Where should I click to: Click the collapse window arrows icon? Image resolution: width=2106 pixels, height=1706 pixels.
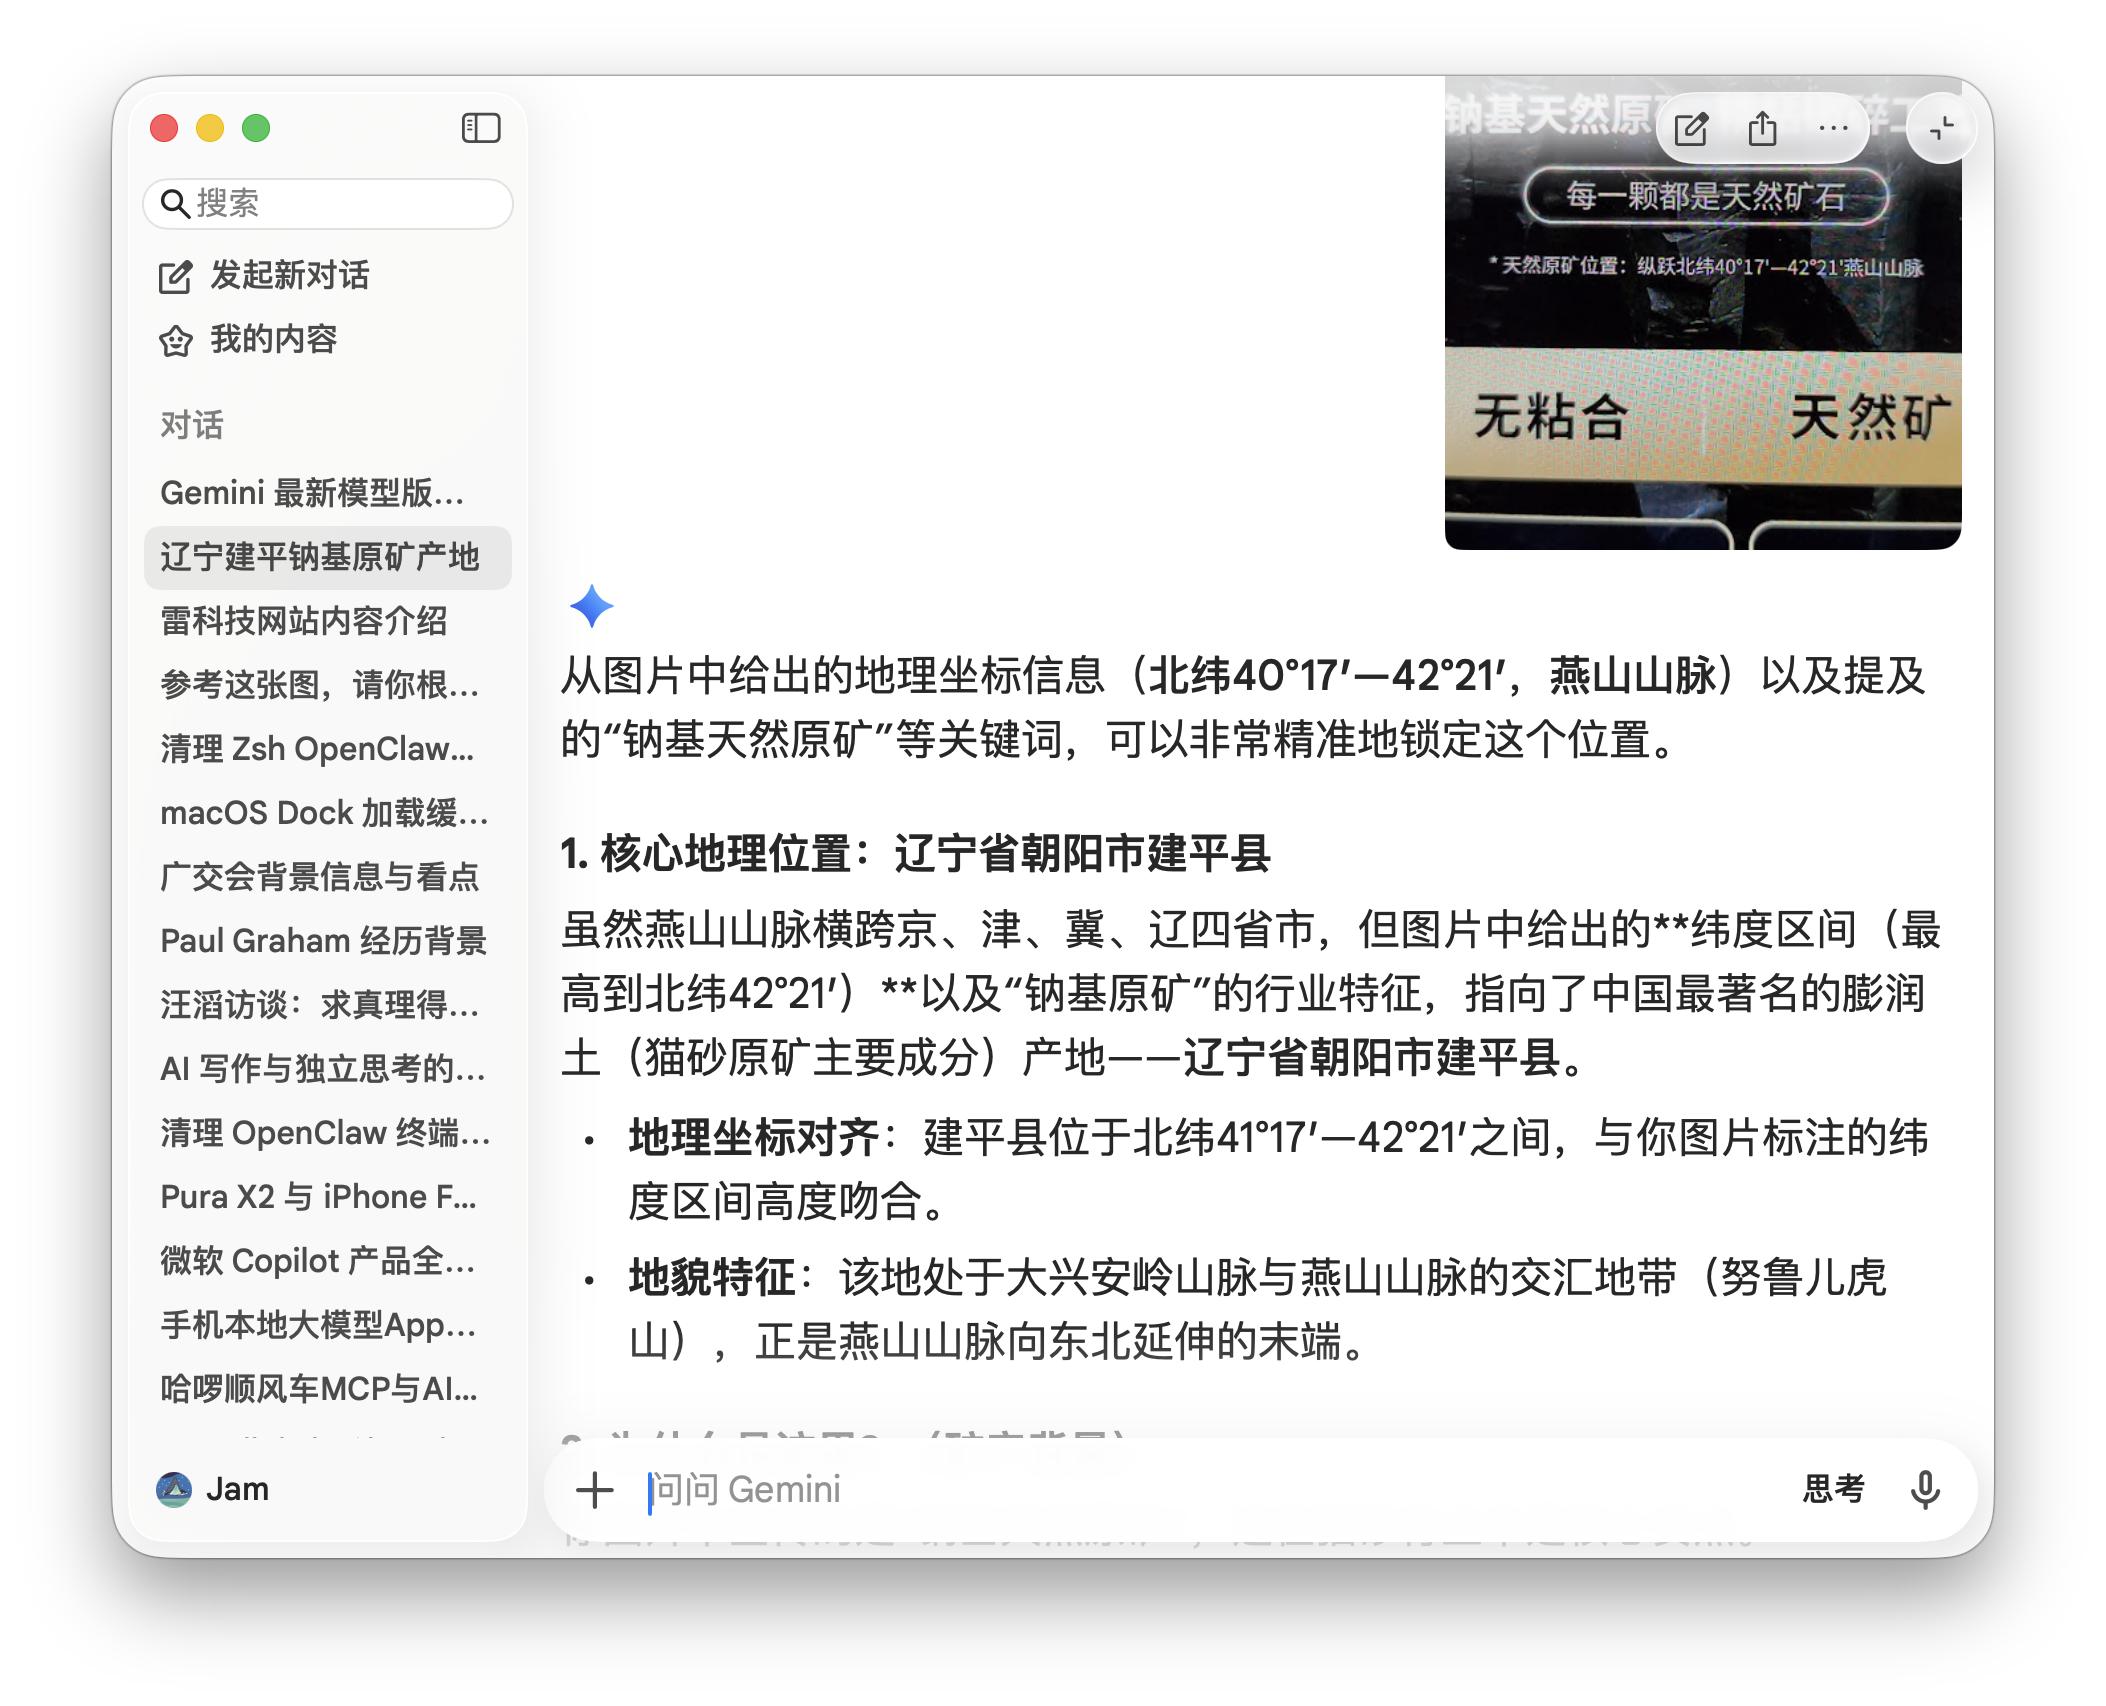tap(1941, 129)
